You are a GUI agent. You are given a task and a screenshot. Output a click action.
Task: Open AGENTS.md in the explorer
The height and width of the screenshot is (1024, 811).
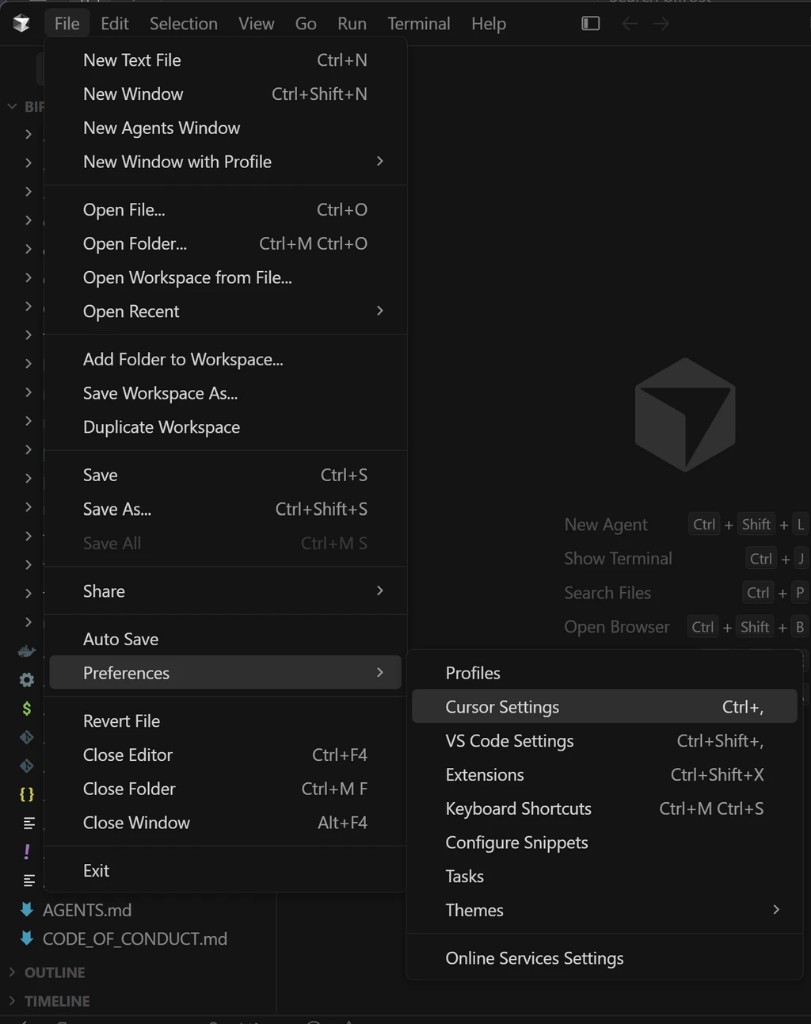click(x=87, y=910)
